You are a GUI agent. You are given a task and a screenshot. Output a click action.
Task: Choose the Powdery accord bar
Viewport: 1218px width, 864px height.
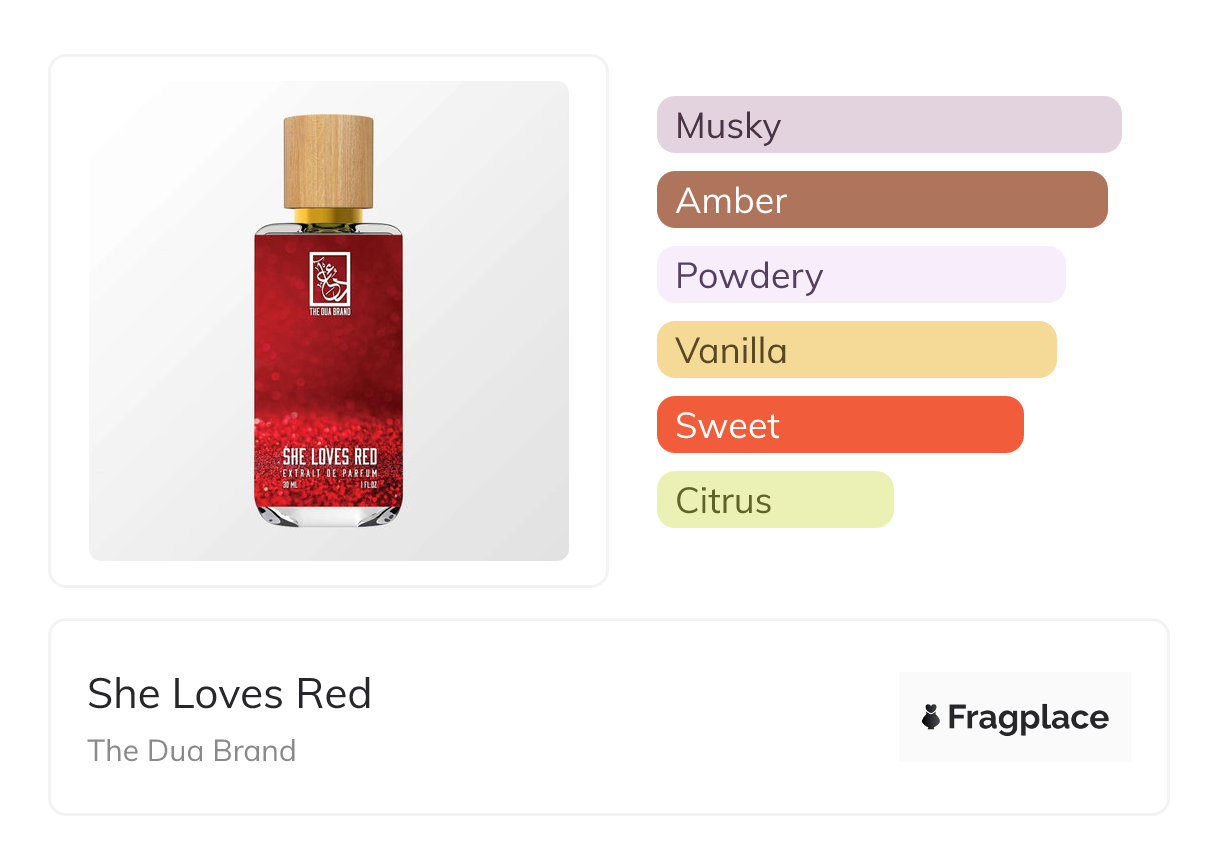coord(860,275)
